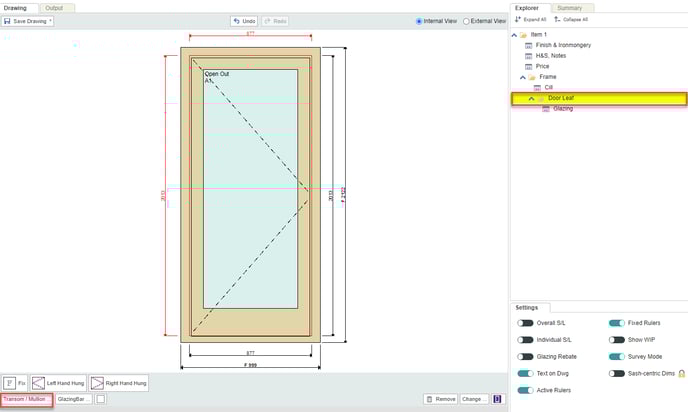Viewport: 688px width, 412px height.
Task: Click the Transom / Mullion button
Action: pos(26,398)
